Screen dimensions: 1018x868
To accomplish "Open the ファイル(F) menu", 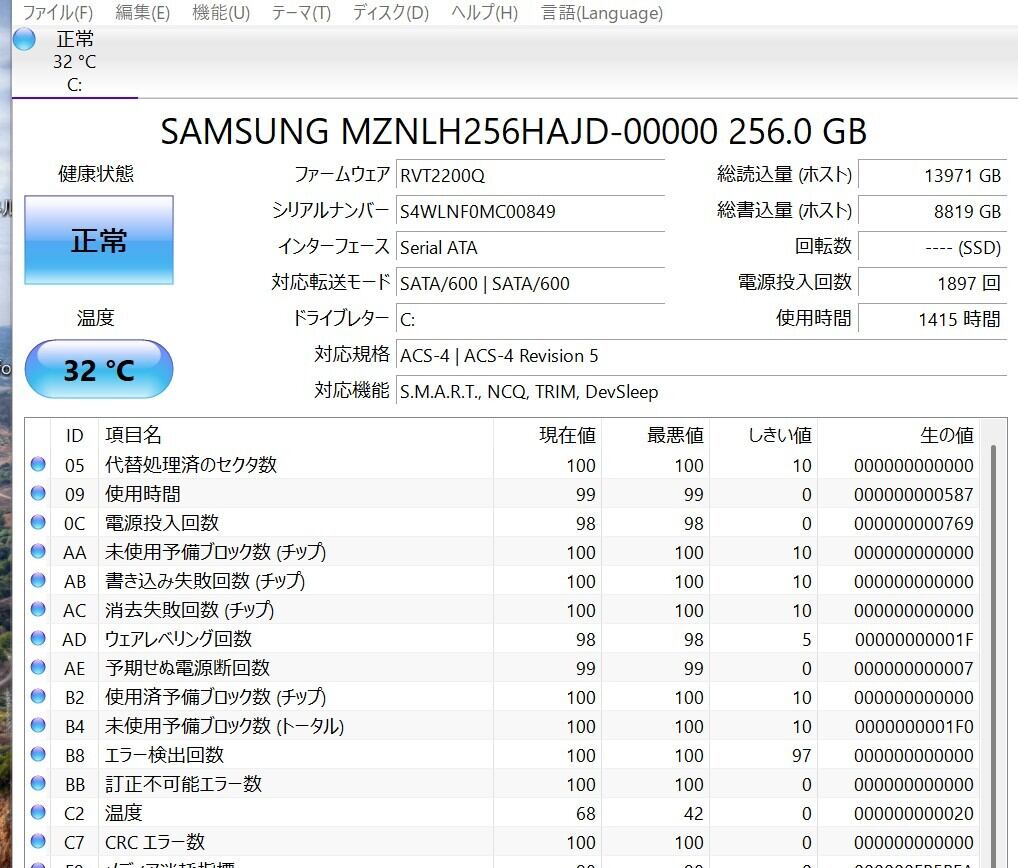I will coord(57,13).
